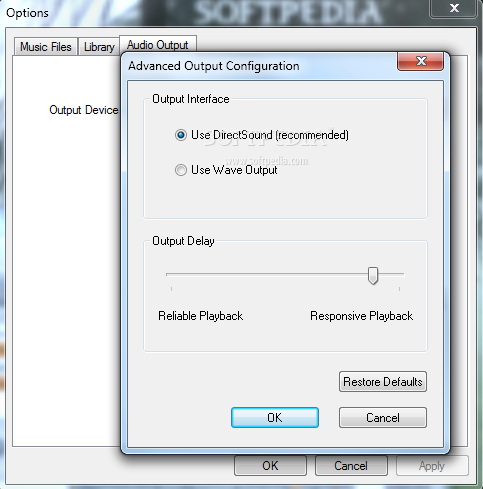Click Restore Defaults button
This screenshot has width=483, height=489.
point(383,382)
